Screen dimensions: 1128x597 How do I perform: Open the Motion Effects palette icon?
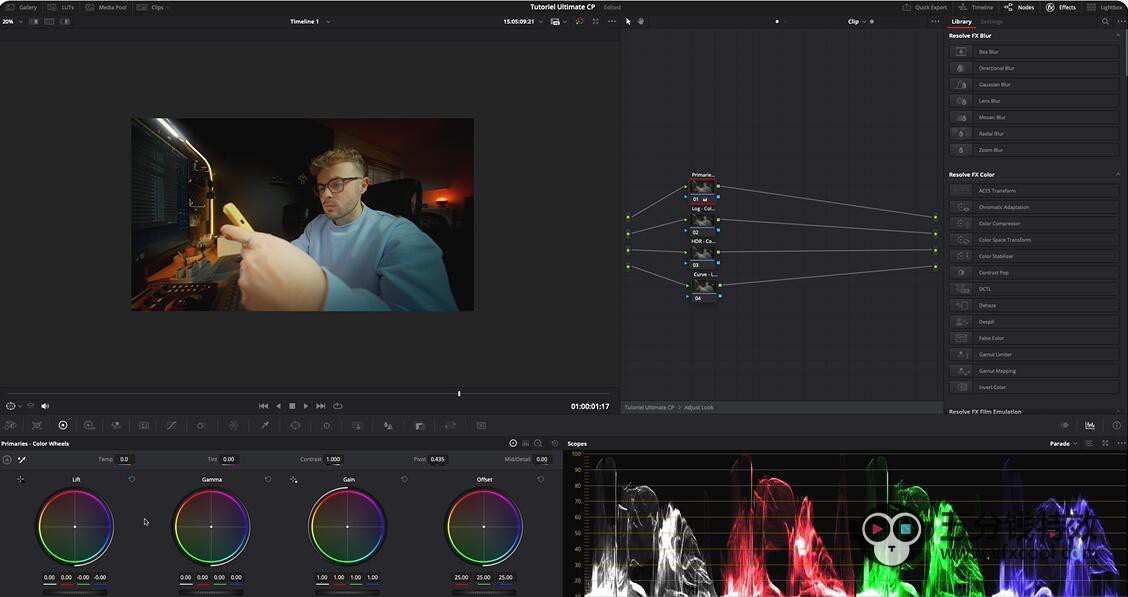(144, 426)
